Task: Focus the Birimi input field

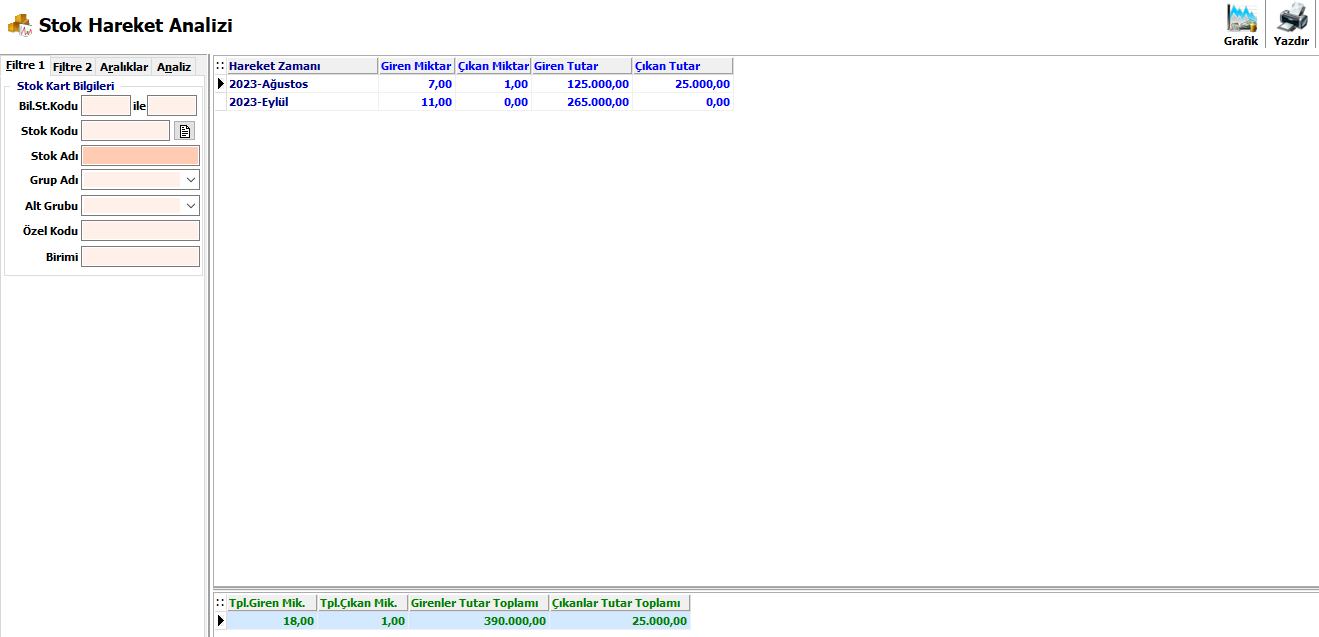Action: 140,257
